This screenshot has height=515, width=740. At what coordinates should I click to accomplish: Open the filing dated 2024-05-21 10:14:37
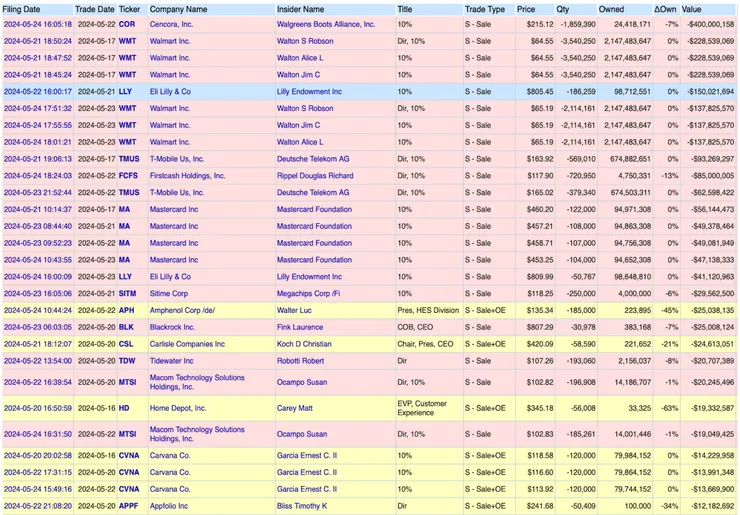pos(38,209)
